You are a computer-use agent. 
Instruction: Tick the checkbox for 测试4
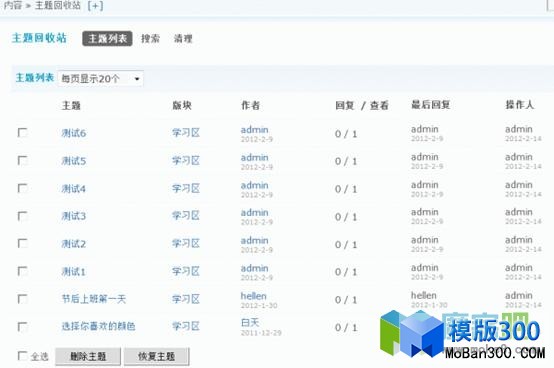point(22,188)
